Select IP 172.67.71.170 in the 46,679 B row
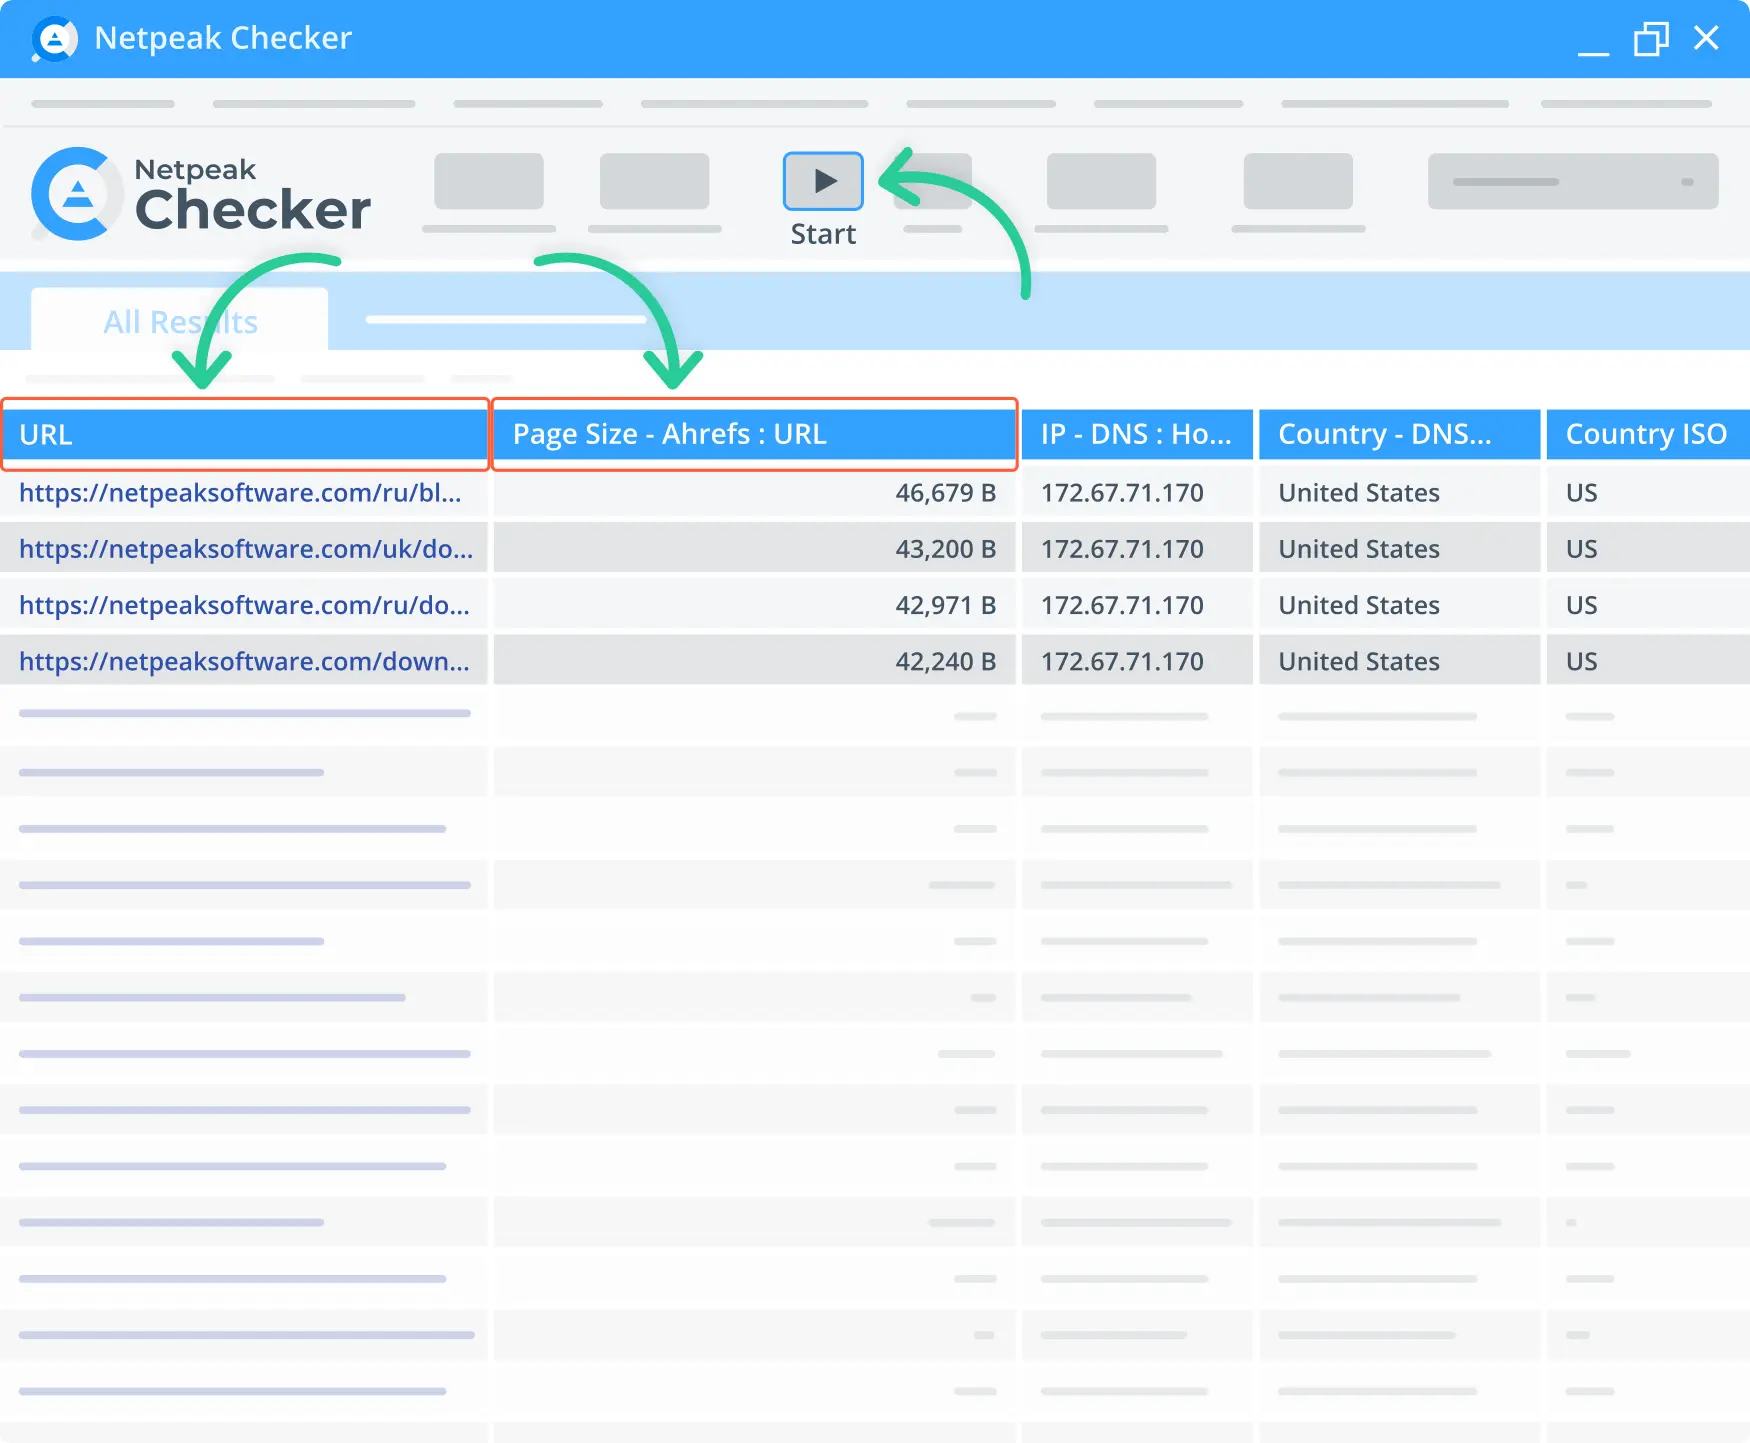 (1137, 492)
